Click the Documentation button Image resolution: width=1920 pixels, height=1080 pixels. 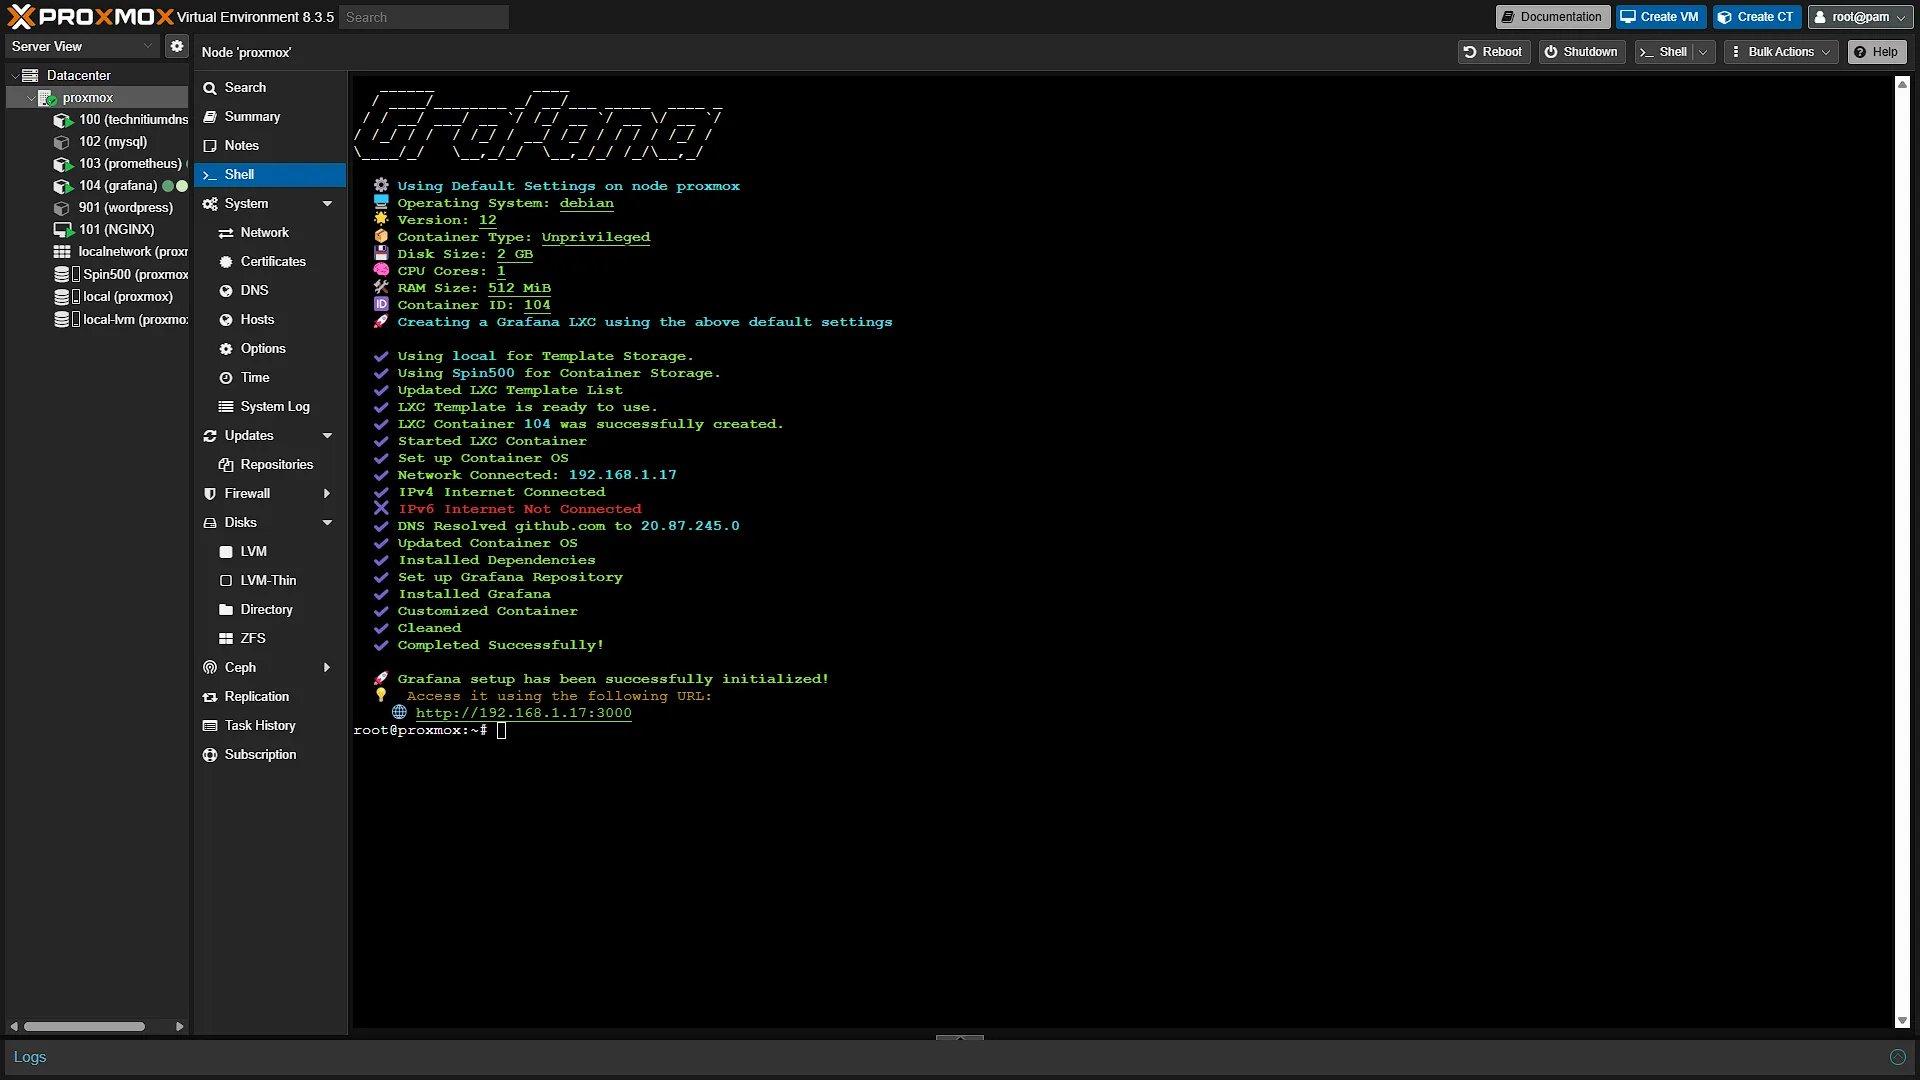click(1552, 17)
